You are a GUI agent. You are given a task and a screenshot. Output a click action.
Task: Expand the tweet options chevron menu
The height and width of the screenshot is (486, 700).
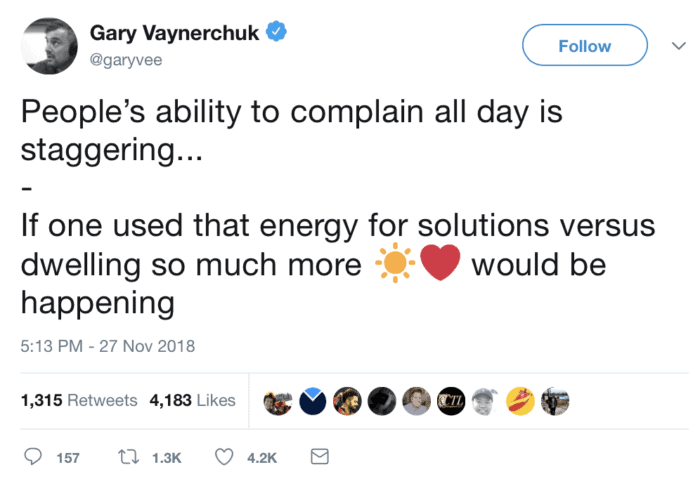pos(673,46)
